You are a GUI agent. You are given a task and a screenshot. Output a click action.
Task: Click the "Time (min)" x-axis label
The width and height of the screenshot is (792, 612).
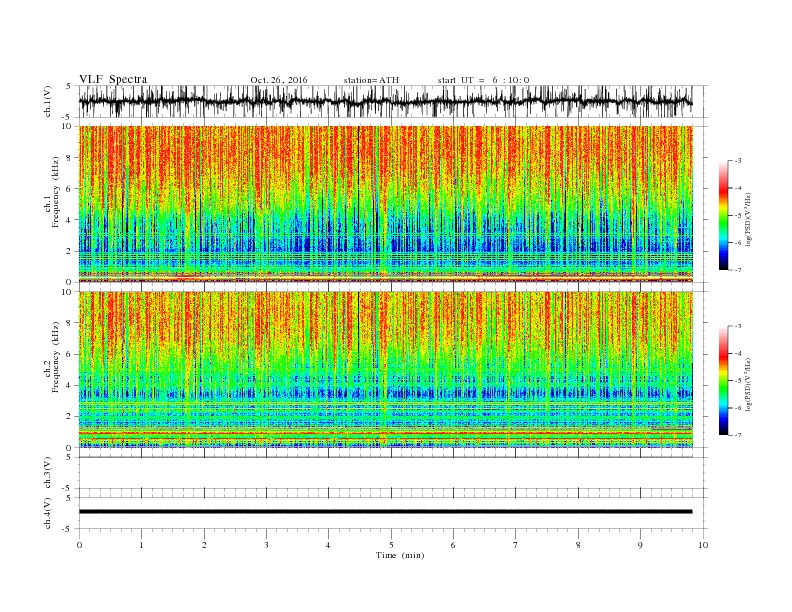400,555
